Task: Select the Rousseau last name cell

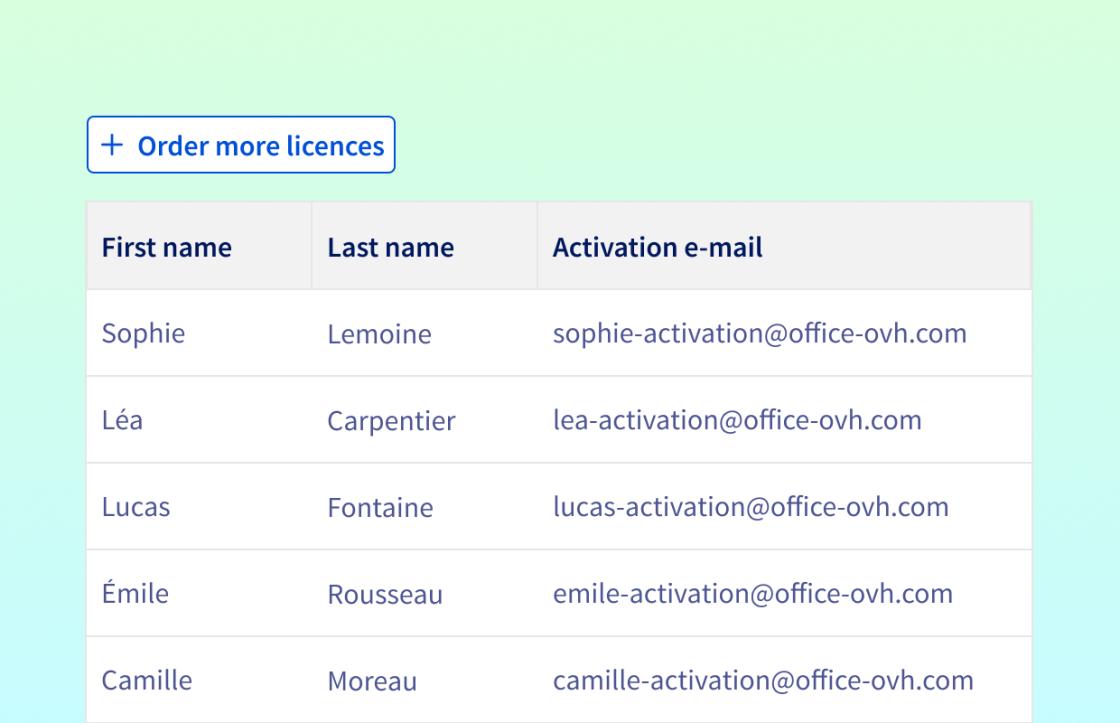Action: [x=385, y=595]
